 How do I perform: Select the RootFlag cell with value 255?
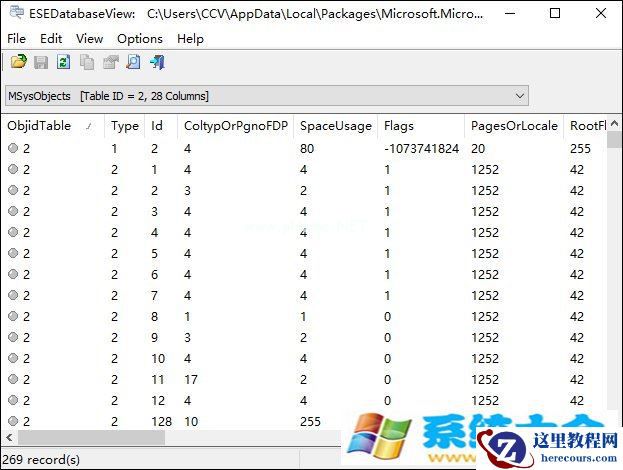pyautogui.click(x=580, y=149)
